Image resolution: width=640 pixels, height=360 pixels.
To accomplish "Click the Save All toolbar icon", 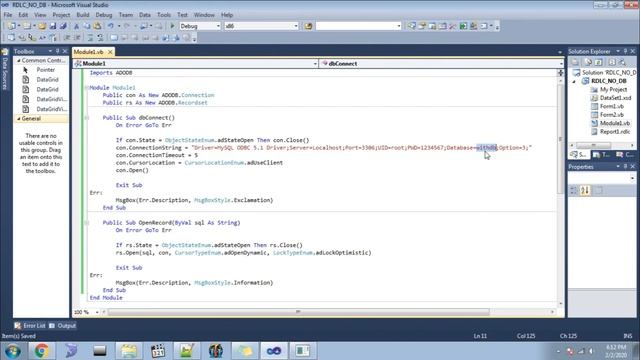I will [x=63, y=26].
